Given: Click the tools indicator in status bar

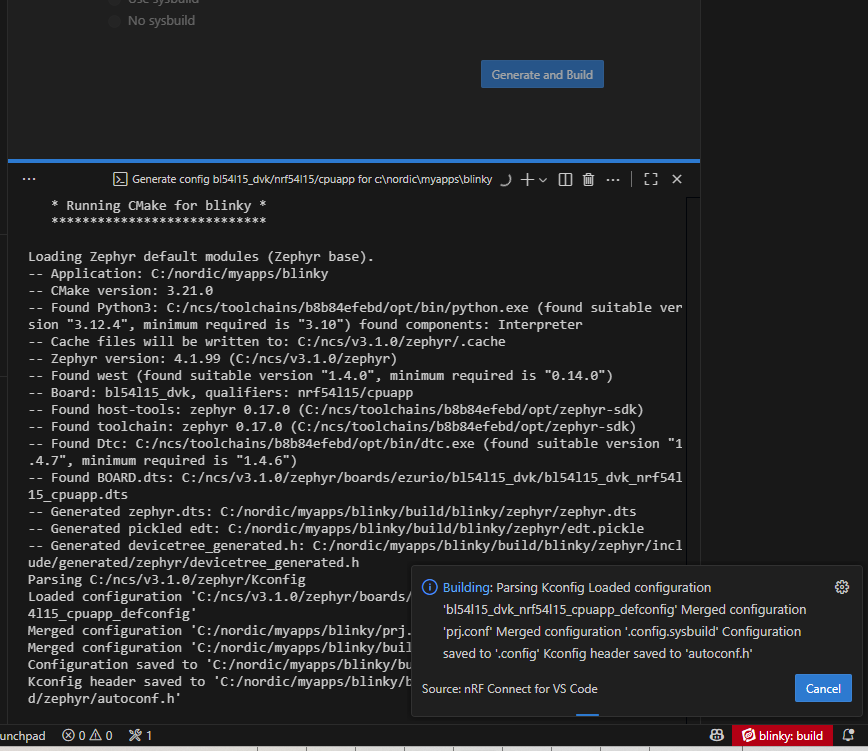Looking at the screenshot, I should 140,736.
